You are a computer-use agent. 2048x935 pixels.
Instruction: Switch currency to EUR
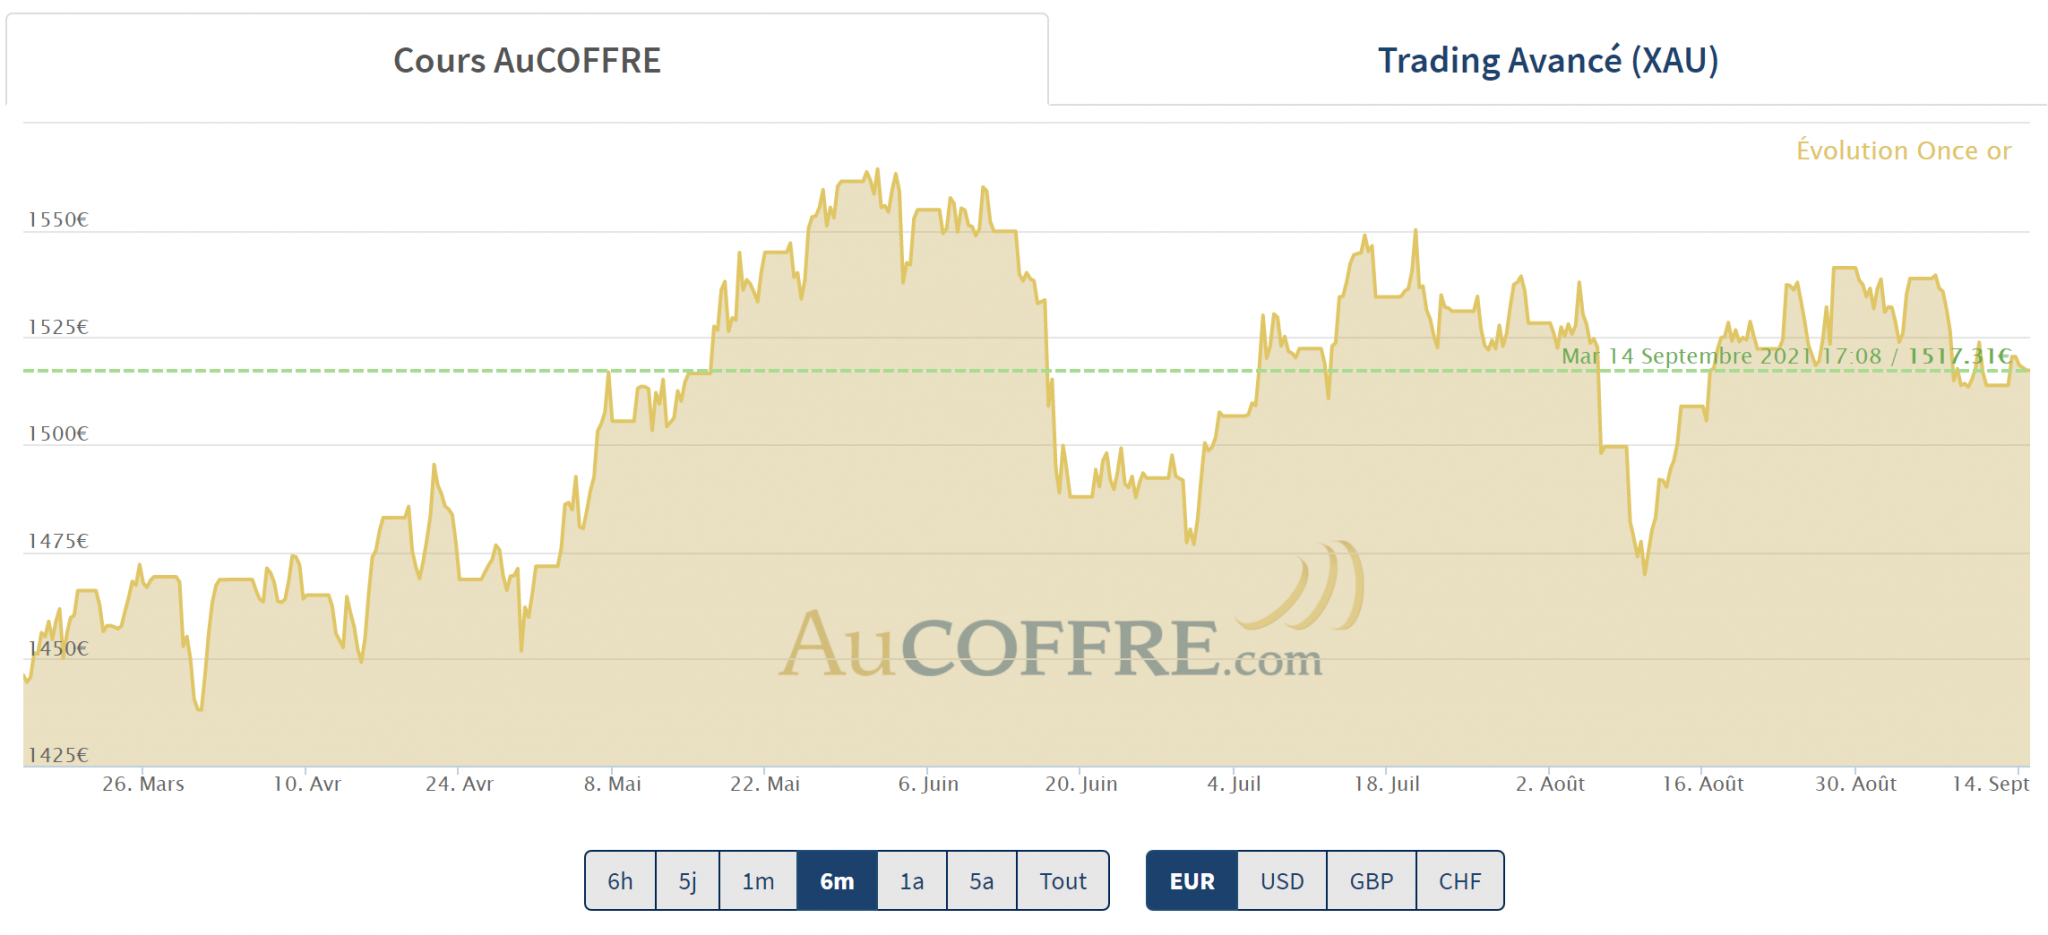tap(1192, 881)
